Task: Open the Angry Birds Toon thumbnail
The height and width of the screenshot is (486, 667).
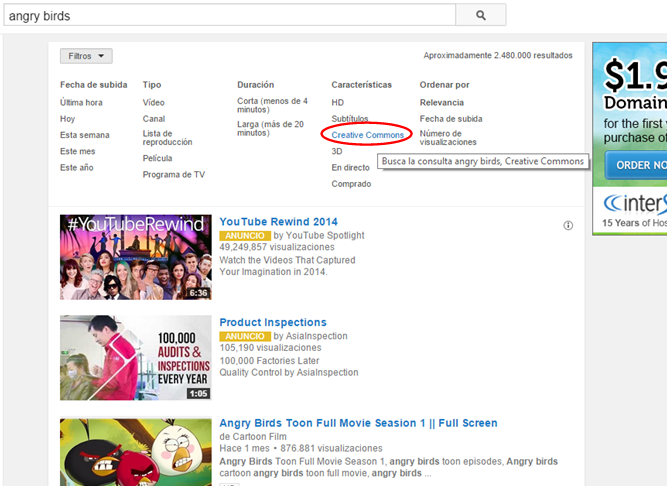Action: 136,452
